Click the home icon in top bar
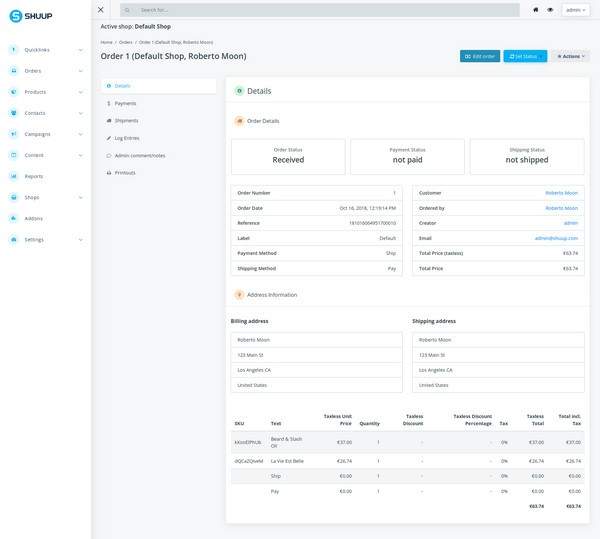600x539 pixels. [x=536, y=10]
